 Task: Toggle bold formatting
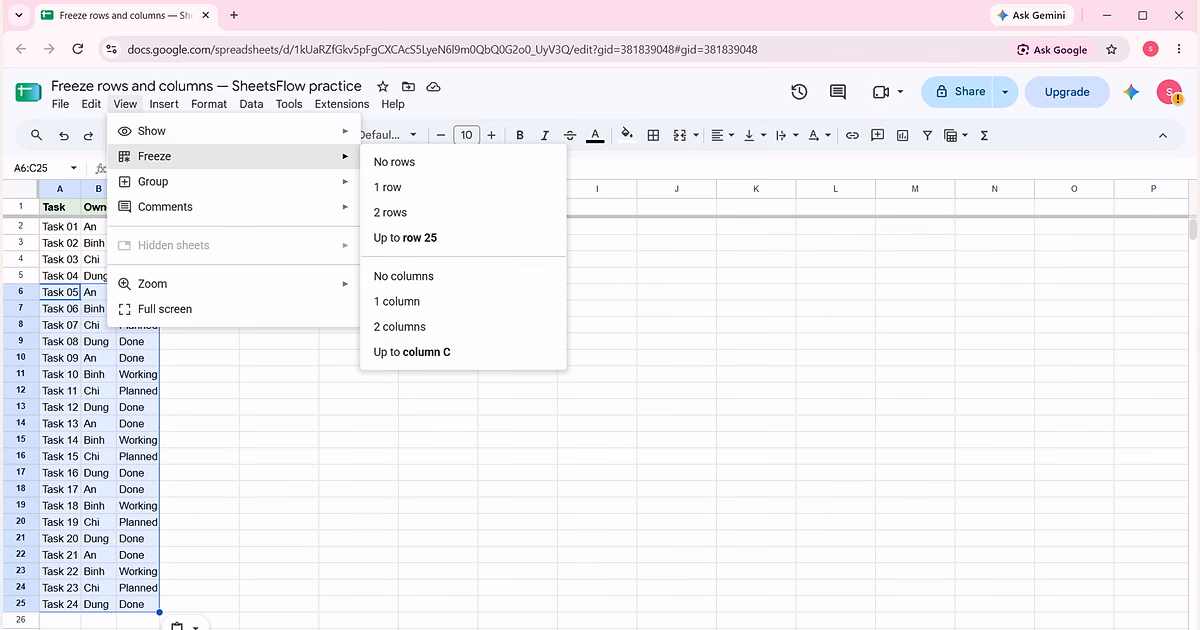tap(520, 135)
